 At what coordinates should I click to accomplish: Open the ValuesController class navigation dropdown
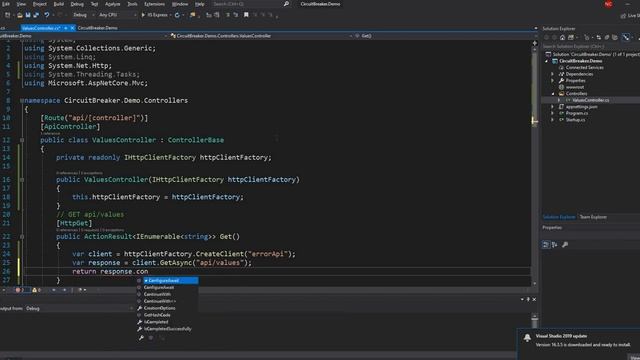(261, 36)
